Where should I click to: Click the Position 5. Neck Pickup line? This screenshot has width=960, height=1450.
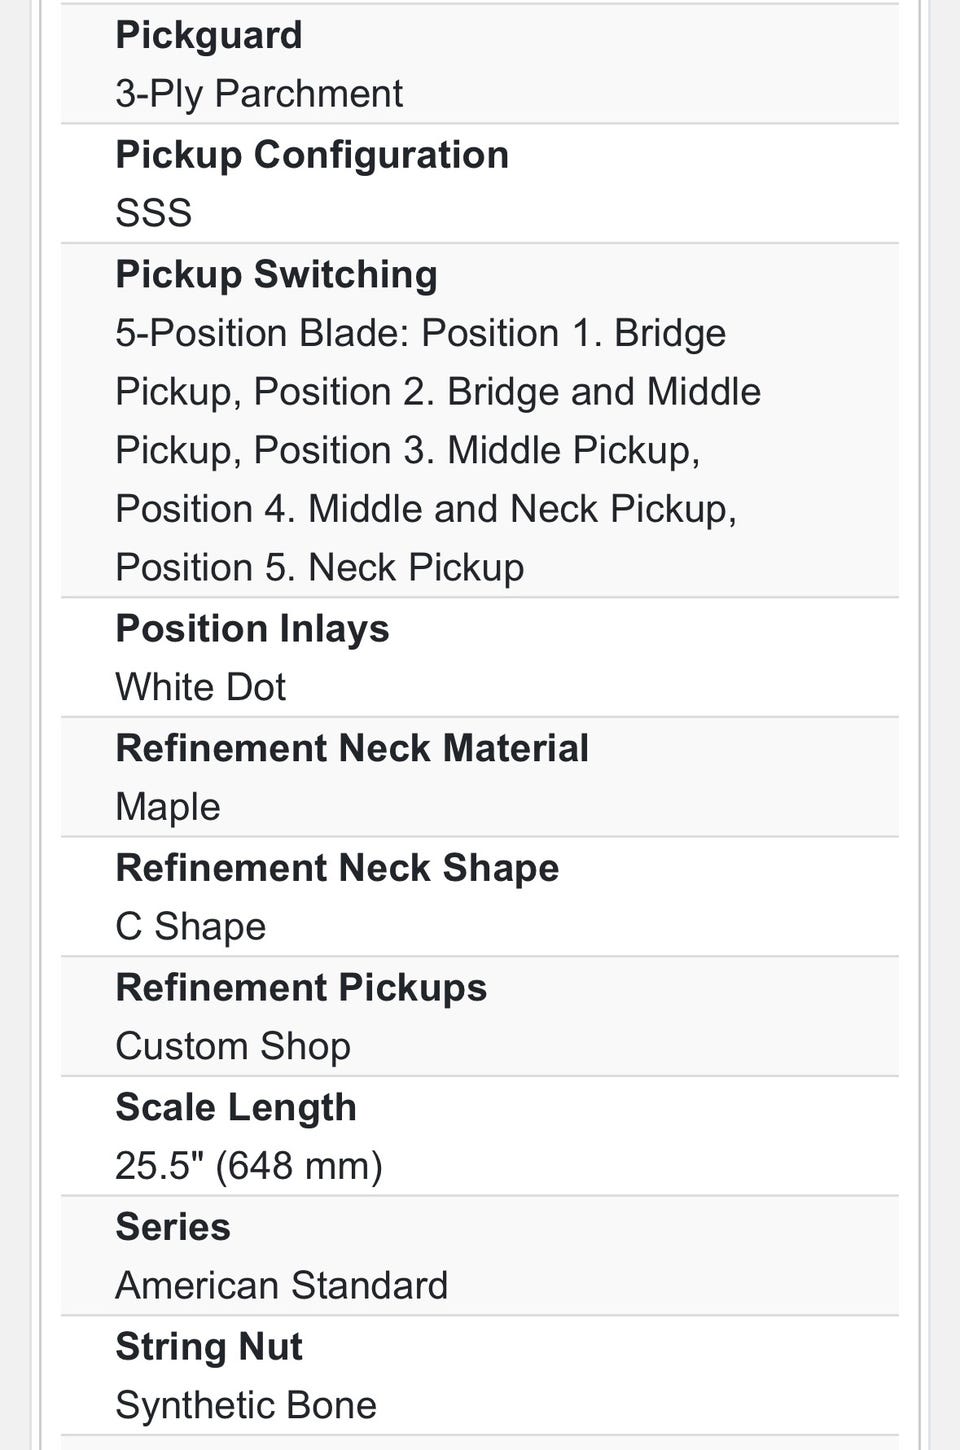320,568
